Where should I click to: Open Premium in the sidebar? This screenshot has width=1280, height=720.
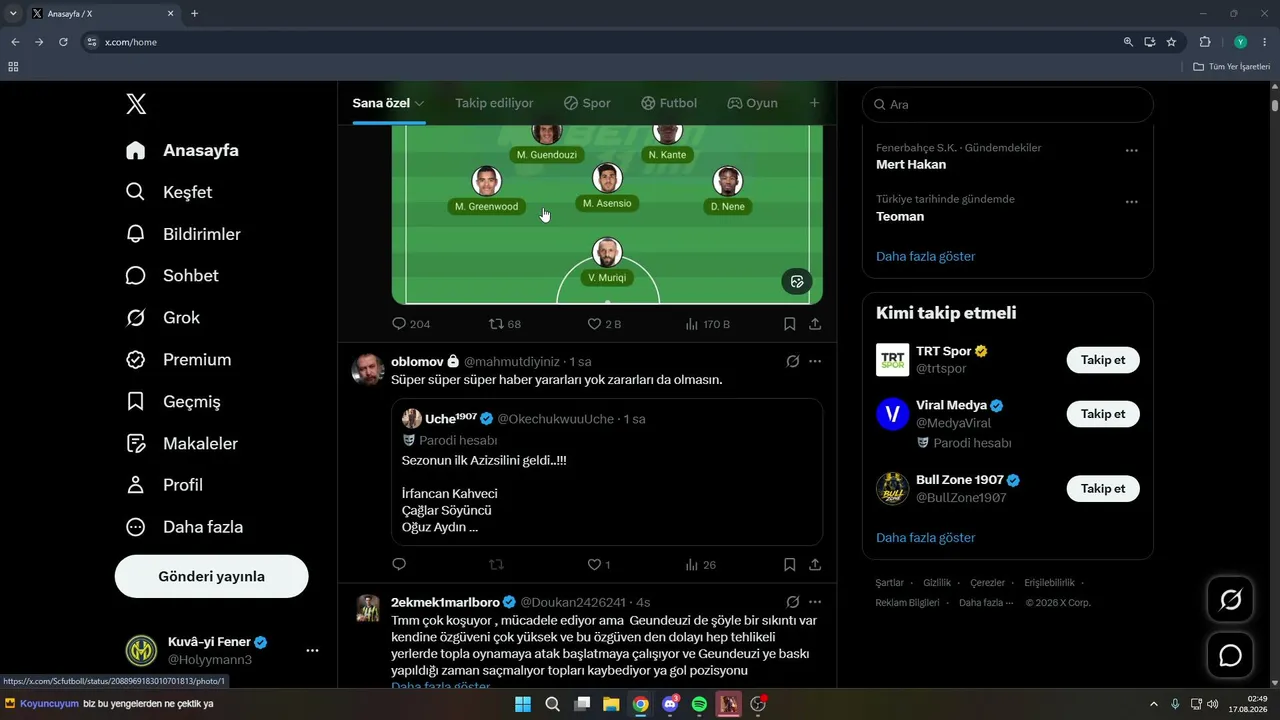pyautogui.click(x=178, y=360)
